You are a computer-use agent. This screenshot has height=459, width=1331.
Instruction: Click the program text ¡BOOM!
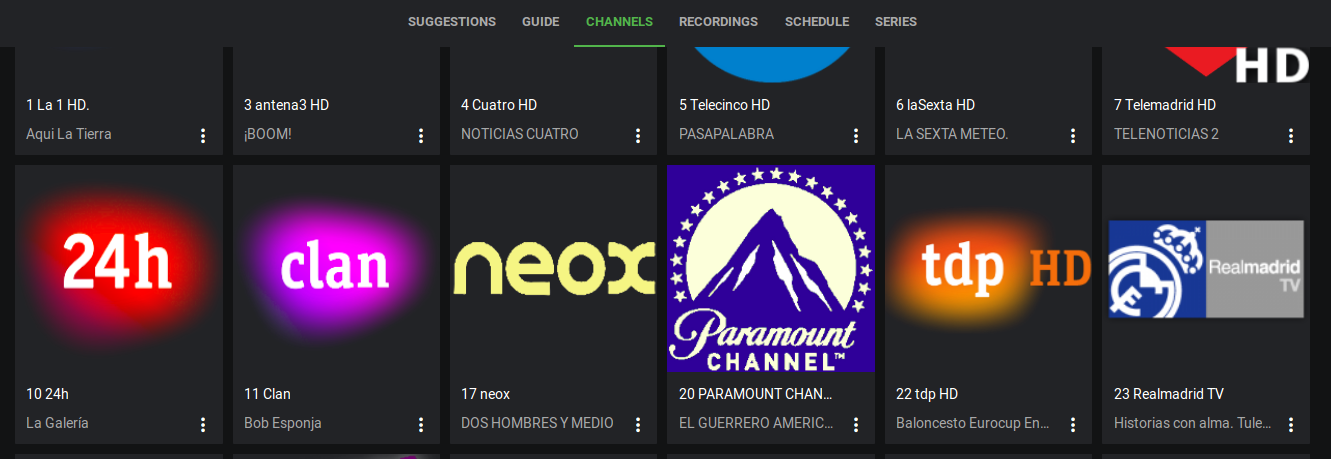[268, 134]
